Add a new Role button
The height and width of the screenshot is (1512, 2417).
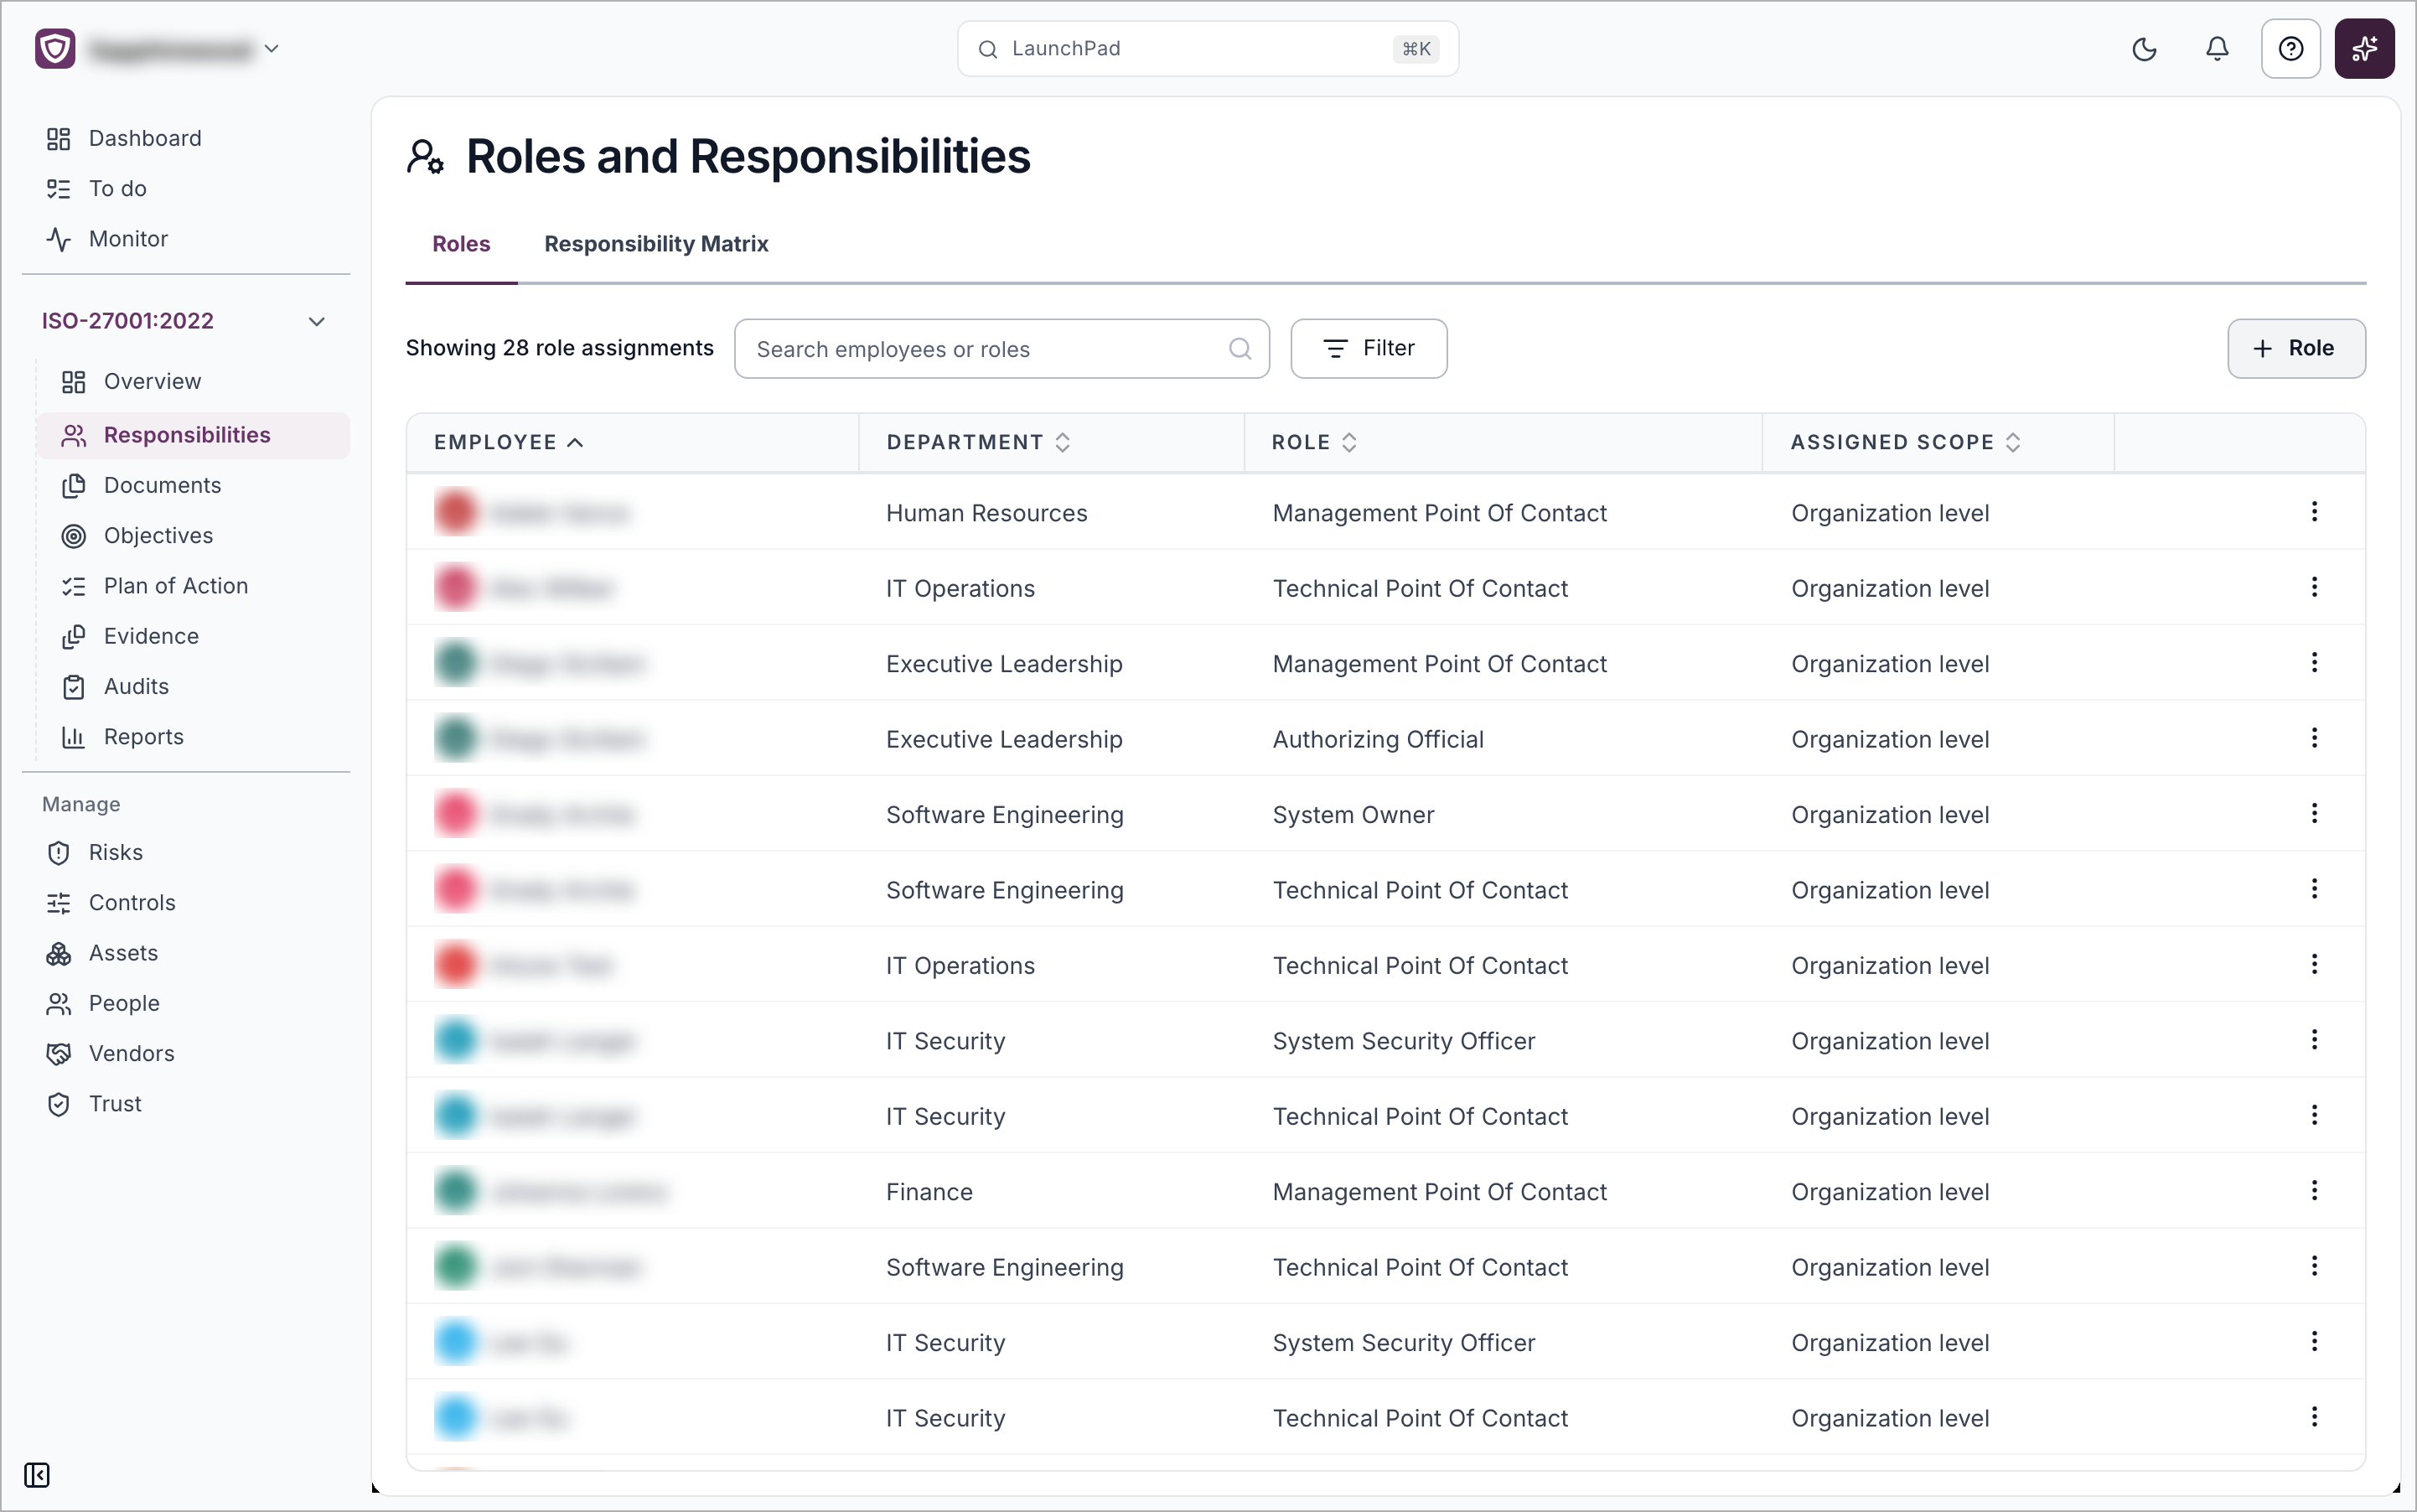[2296, 349]
